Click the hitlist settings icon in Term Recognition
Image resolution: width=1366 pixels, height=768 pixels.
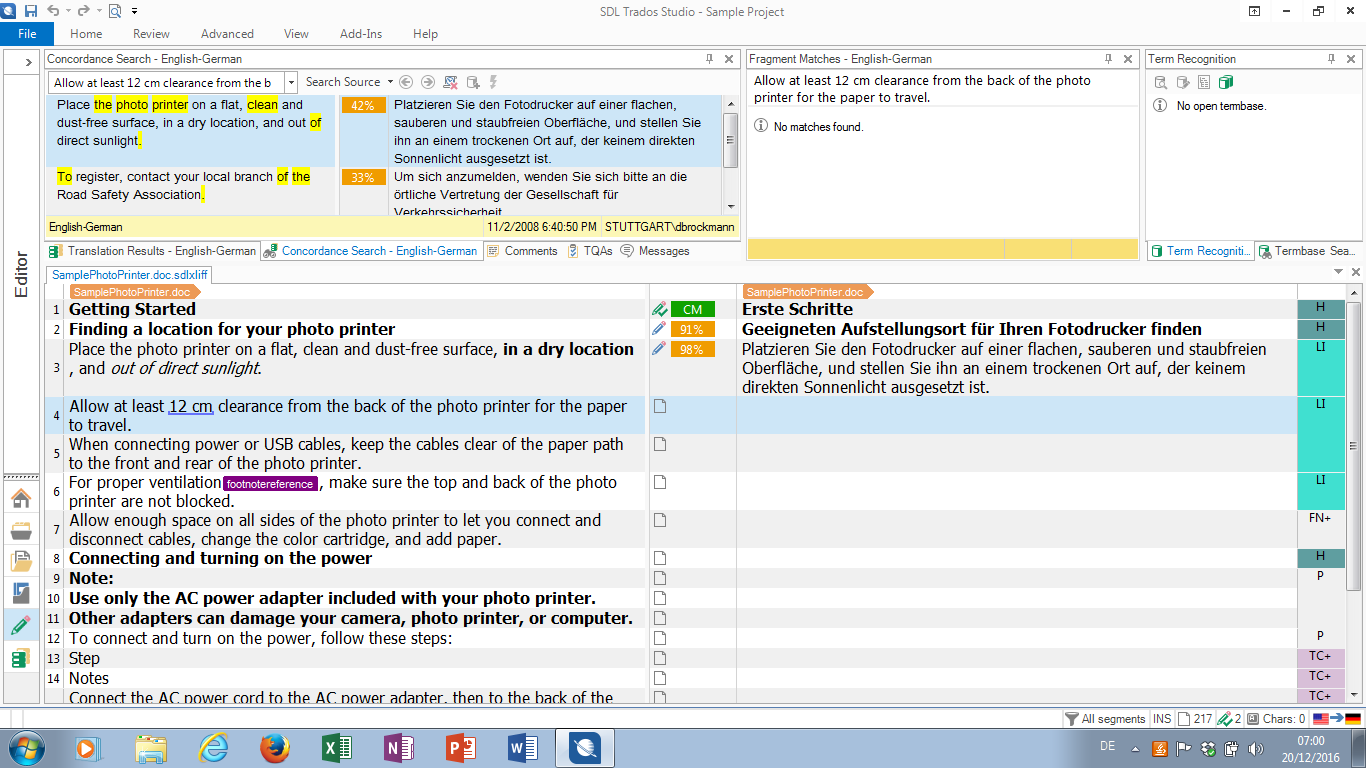(1204, 82)
